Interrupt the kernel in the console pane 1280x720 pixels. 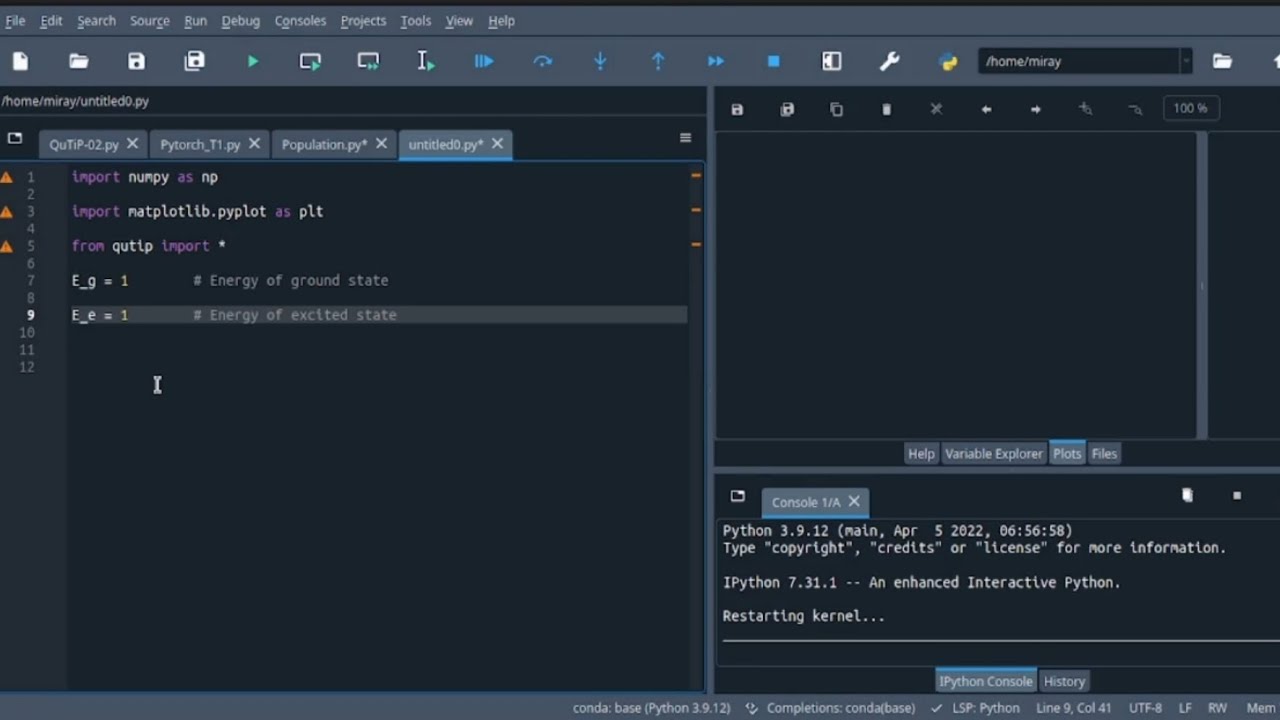click(1237, 495)
